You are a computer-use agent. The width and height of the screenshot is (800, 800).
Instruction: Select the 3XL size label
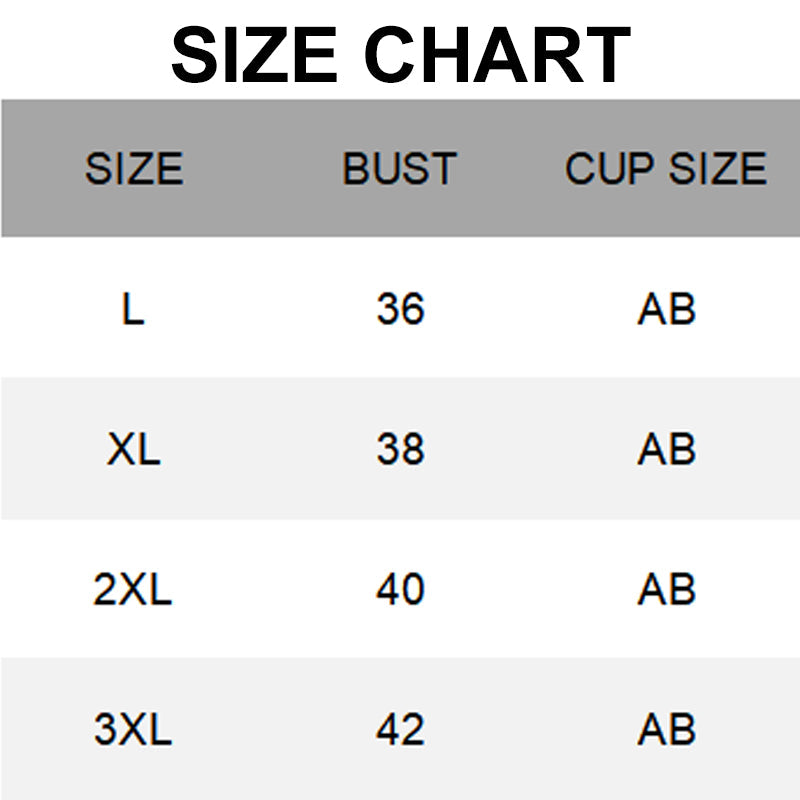click(133, 730)
